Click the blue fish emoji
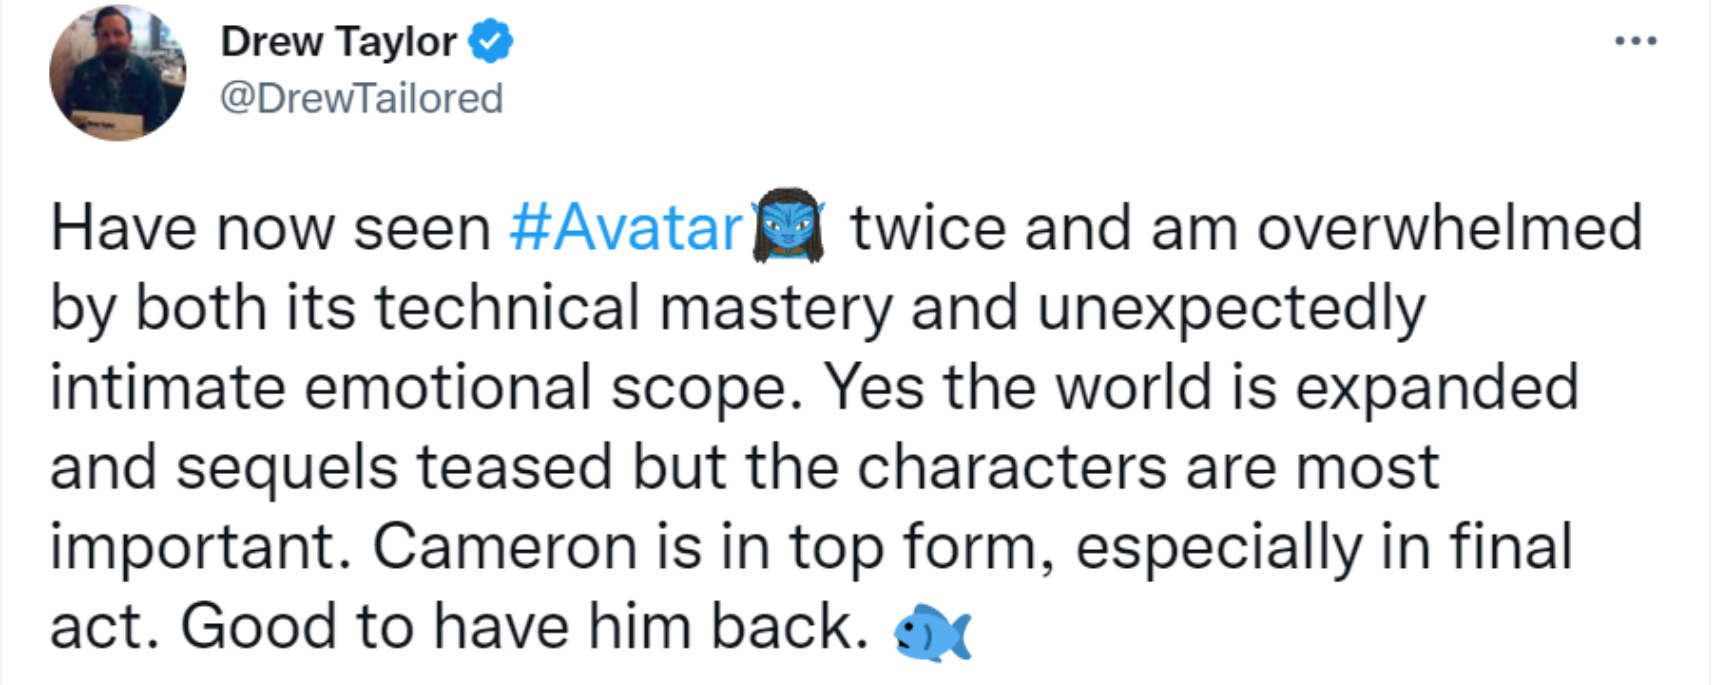 (932, 632)
